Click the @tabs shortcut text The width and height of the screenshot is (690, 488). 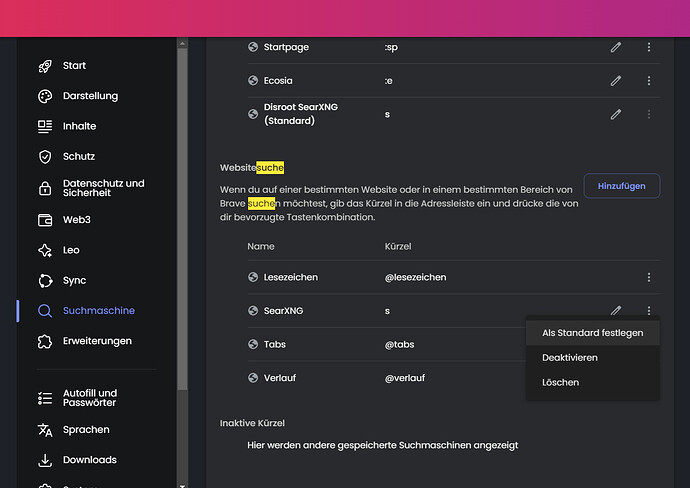(x=400, y=345)
